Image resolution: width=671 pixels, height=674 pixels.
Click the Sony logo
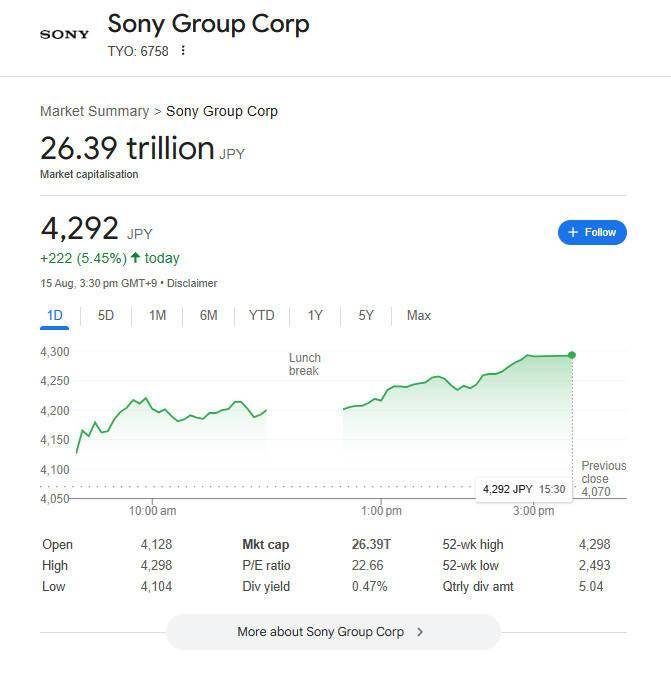64,34
